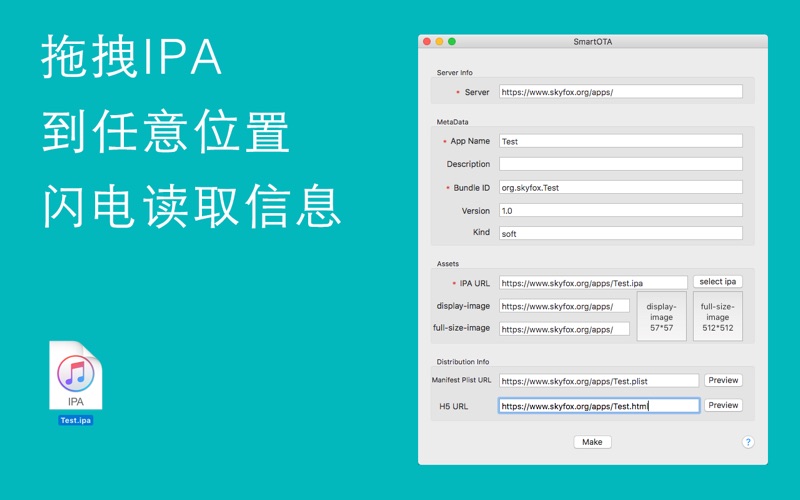Select the empty Description field
The image size is (800, 500).
[x=620, y=164]
